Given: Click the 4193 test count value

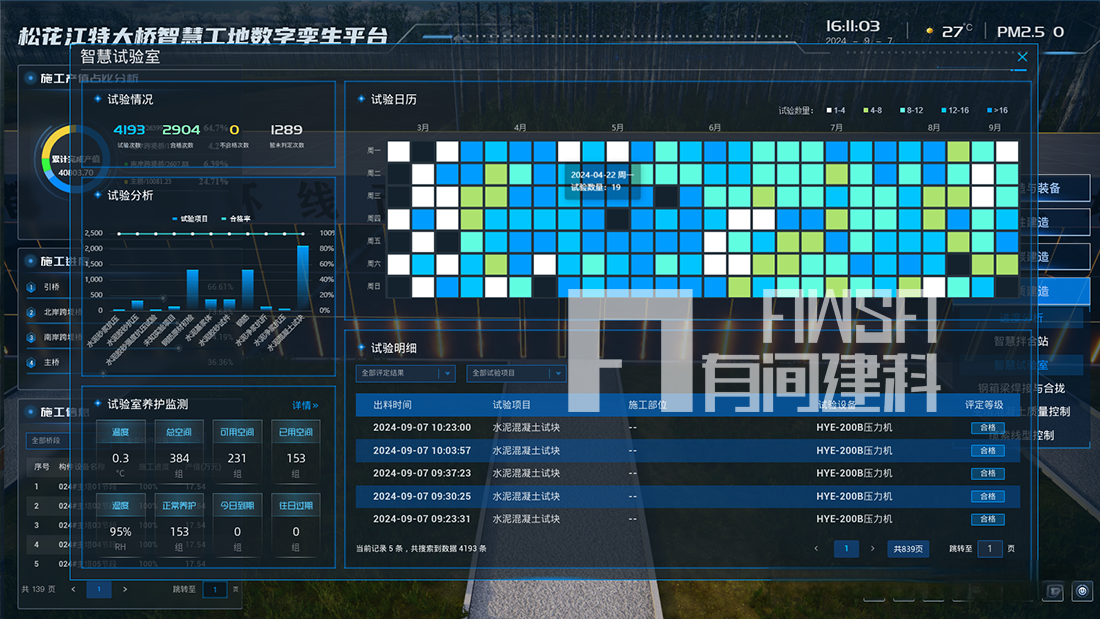Looking at the screenshot, I should click(x=129, y=130).
